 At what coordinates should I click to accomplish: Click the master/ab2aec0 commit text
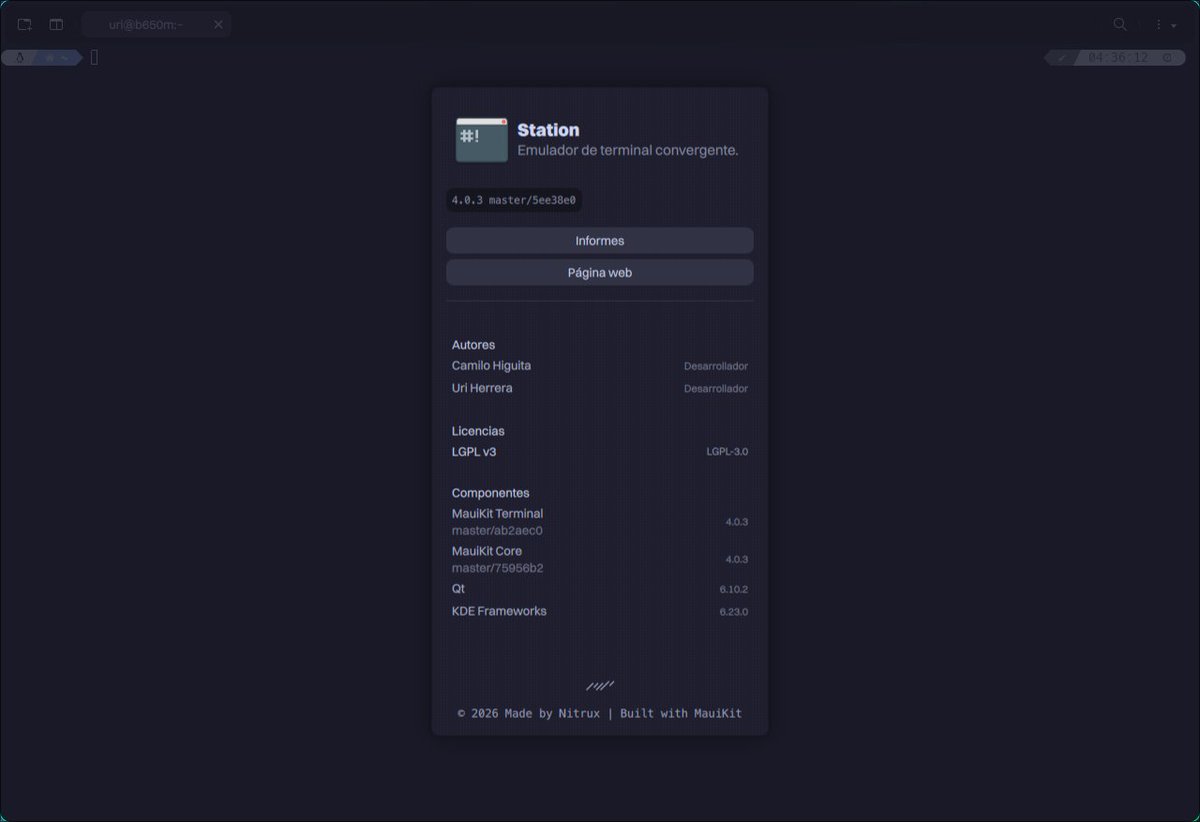497,531
